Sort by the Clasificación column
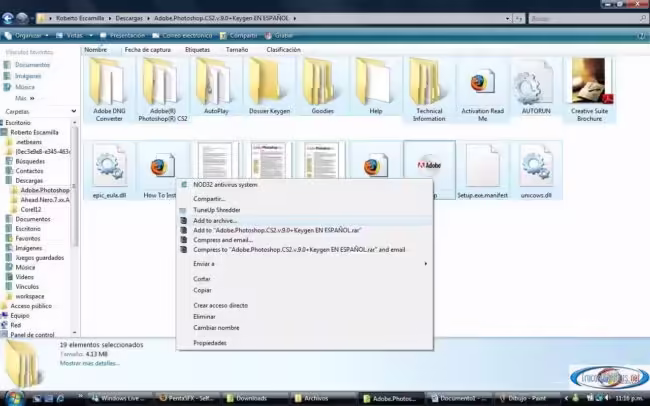 [x=284, y=49]
